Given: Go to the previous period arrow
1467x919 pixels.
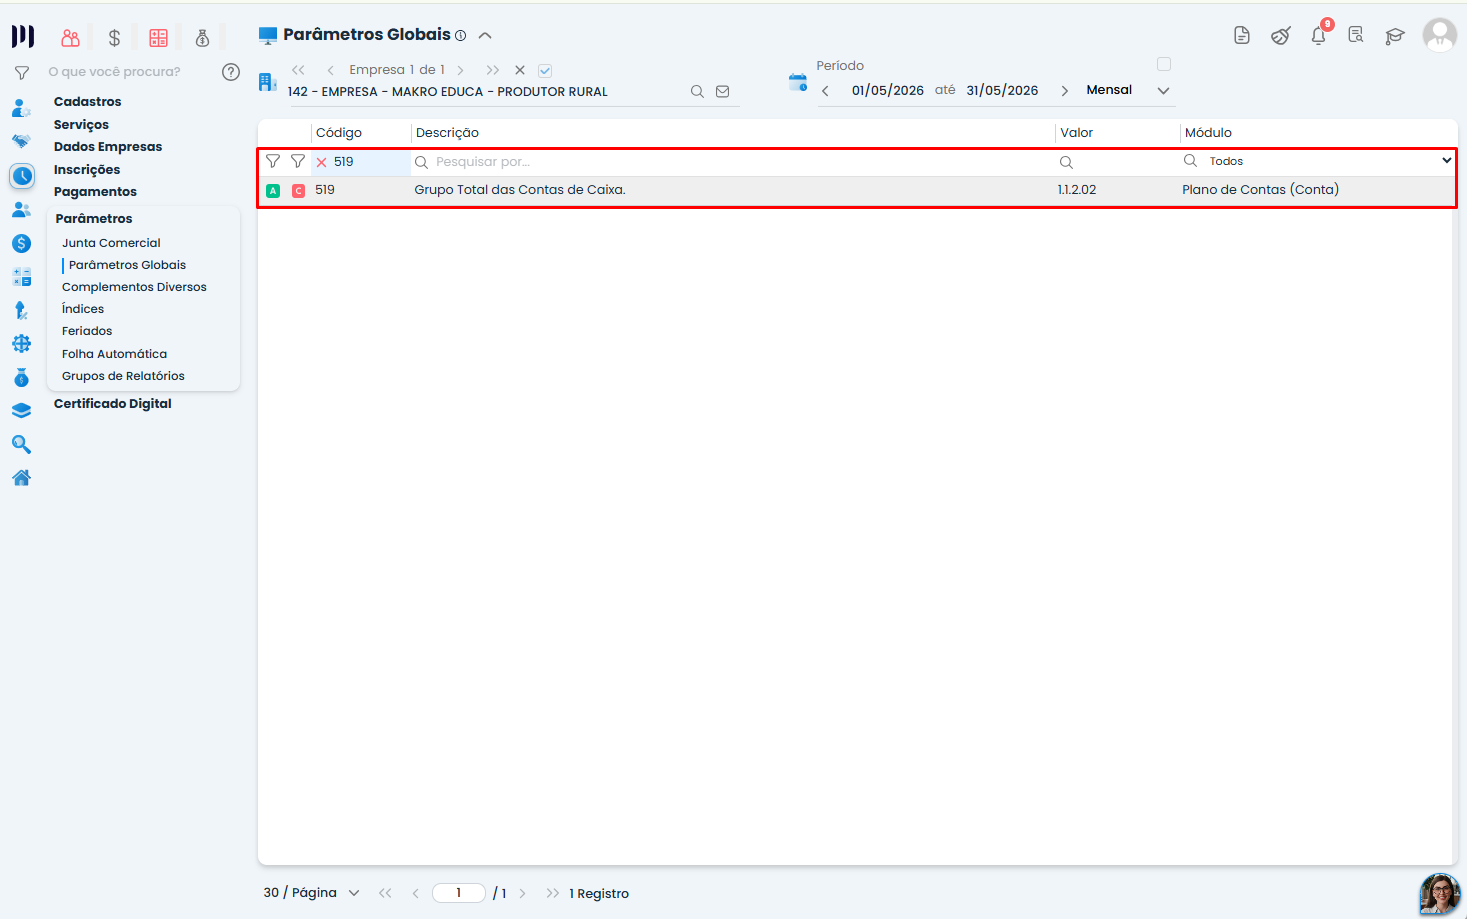Looking at the screenshot, I should tap(825, 91).
